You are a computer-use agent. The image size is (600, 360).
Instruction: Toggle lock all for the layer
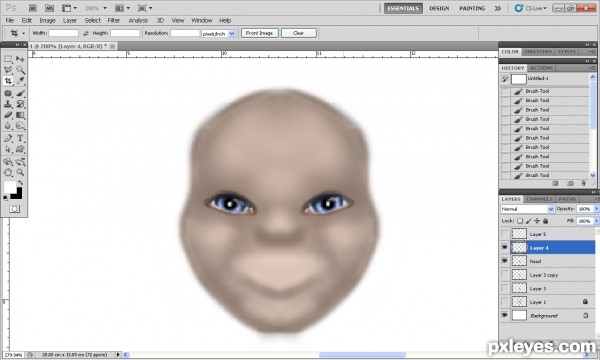coord(546,221)
